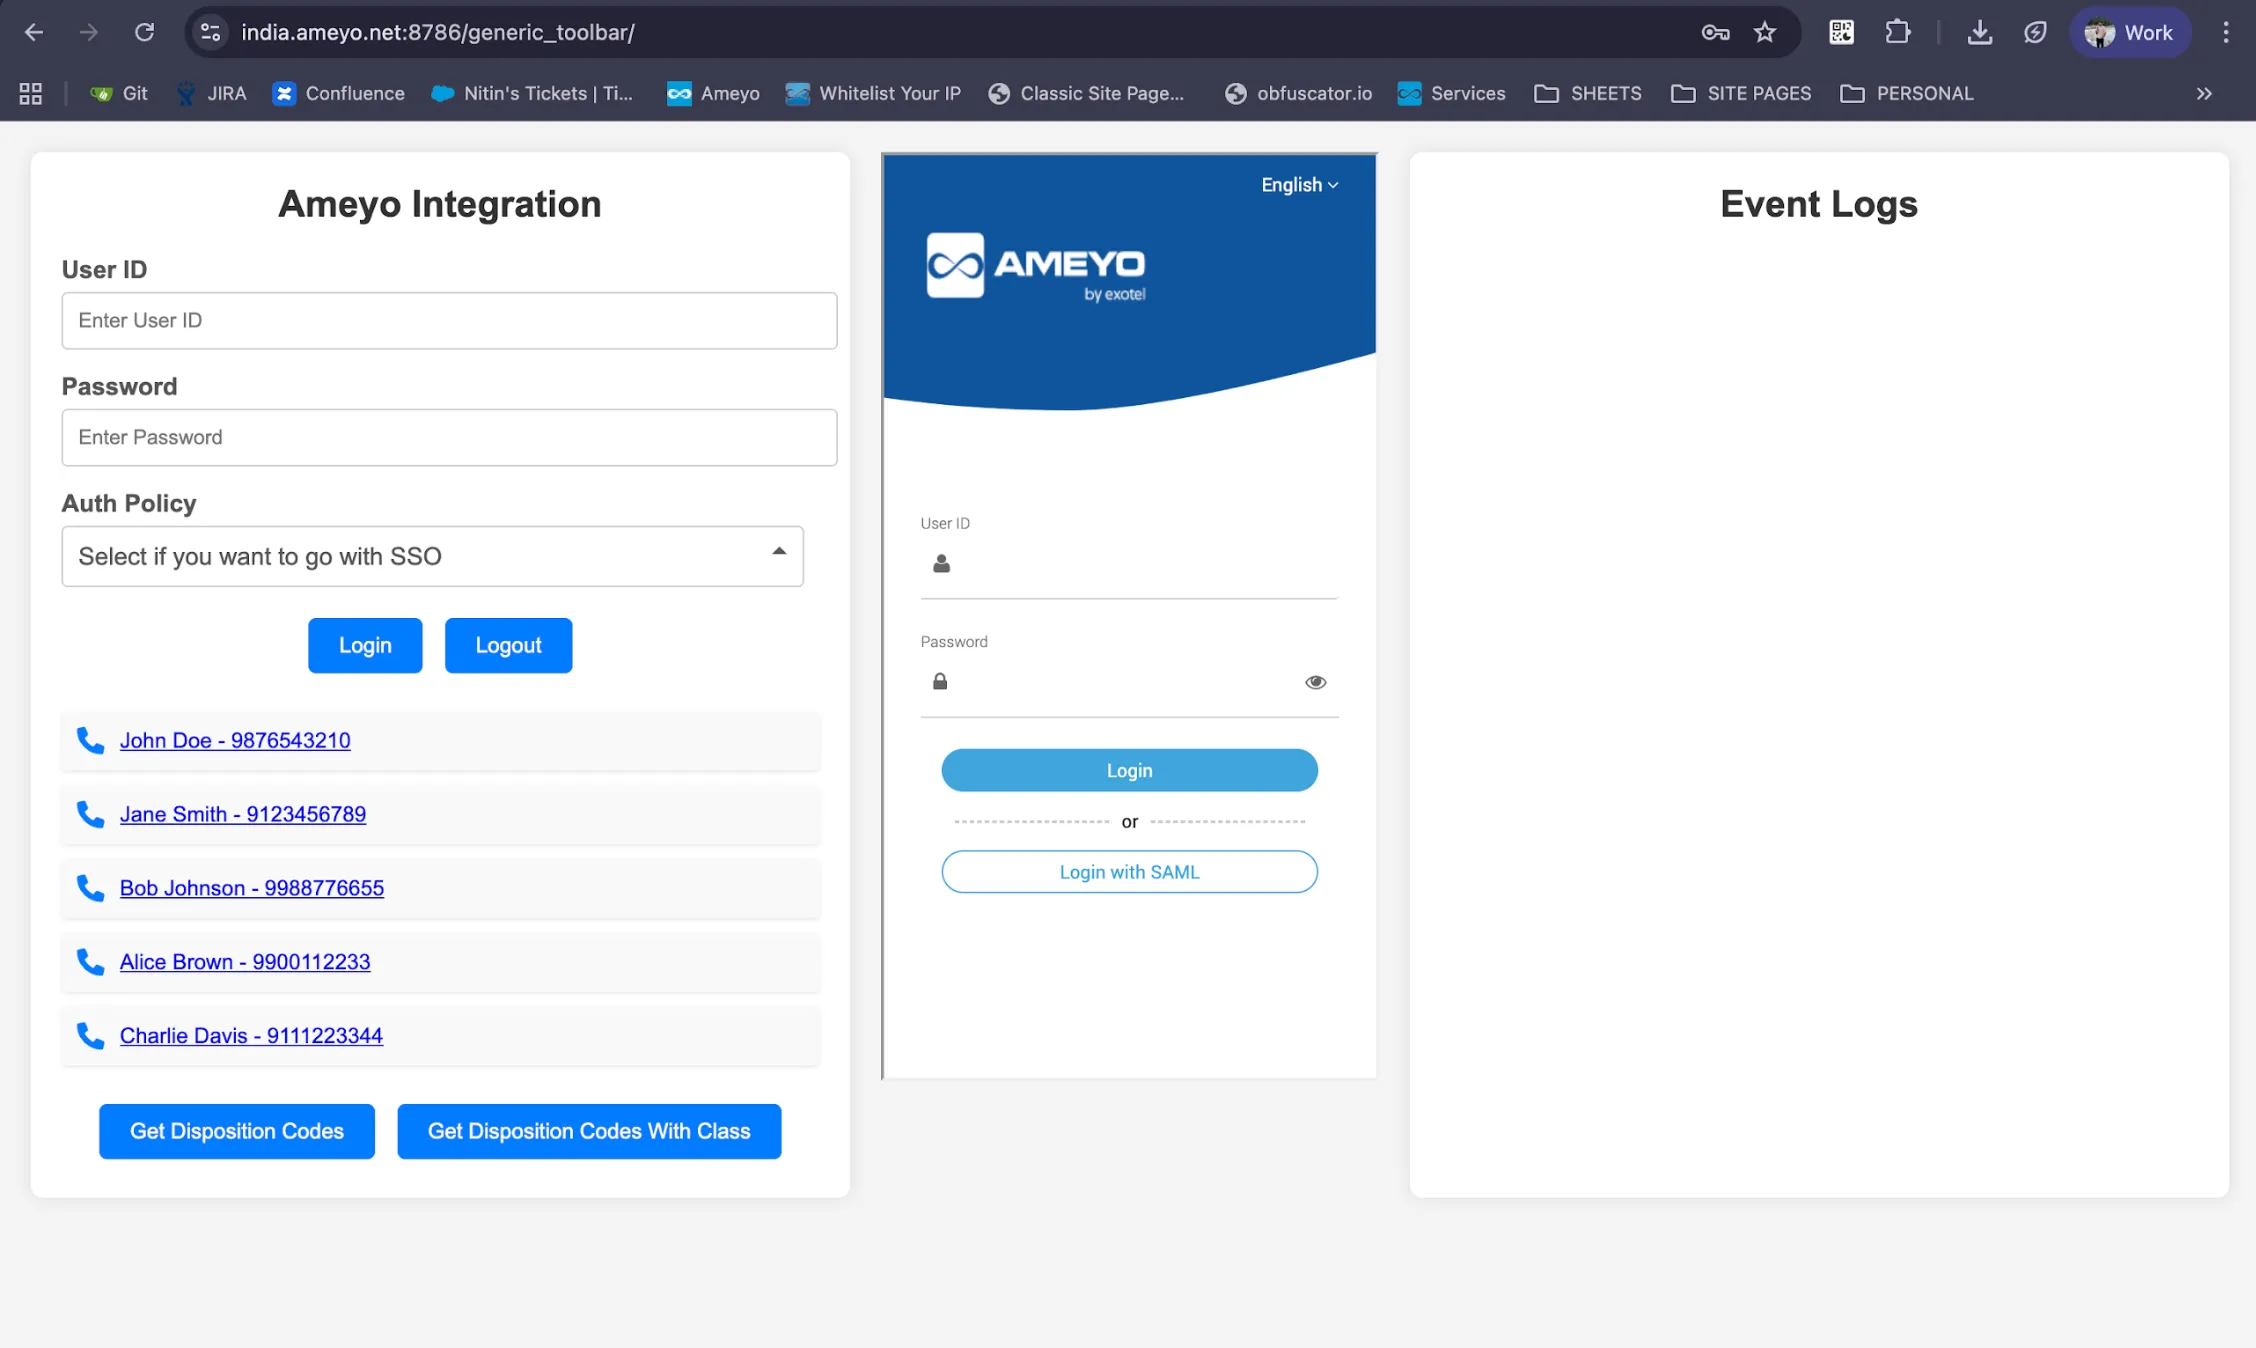Click Get Disposition Codes With Class button
The height and width of the screenshot is (1348, 2256).
click(x=589, y=1131)
